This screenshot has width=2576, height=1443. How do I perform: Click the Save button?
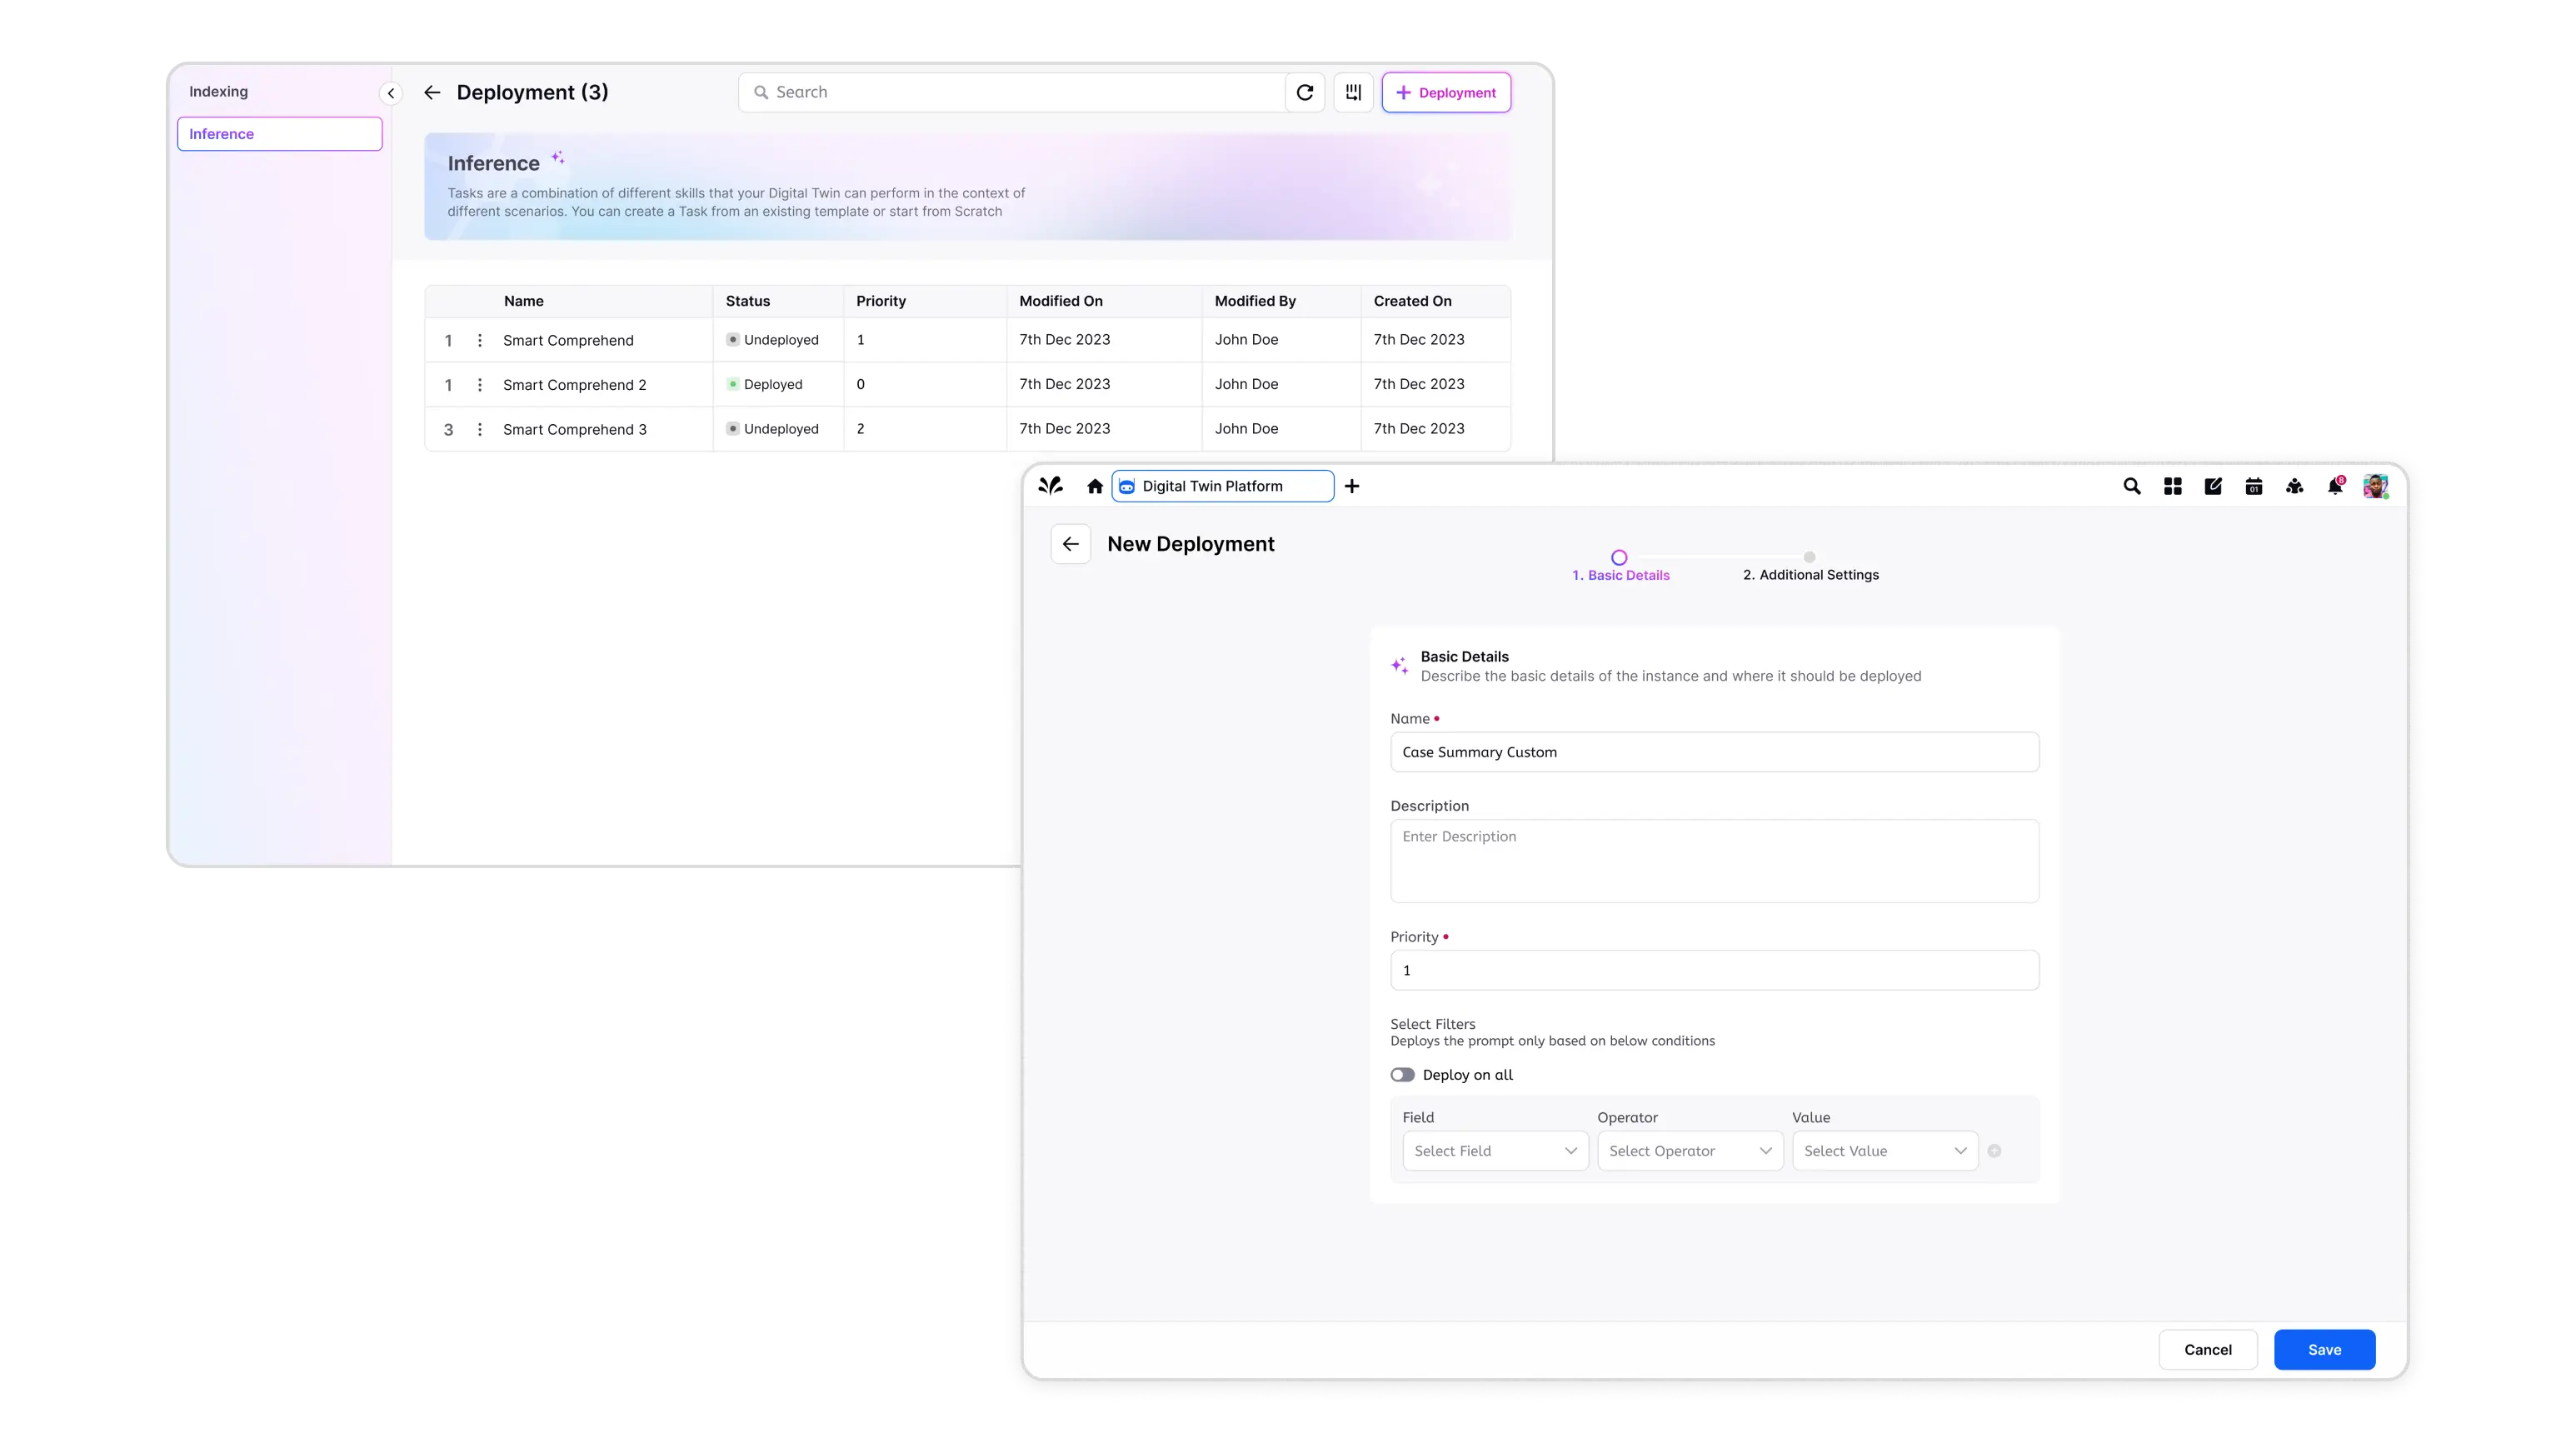point(2324,1349)
